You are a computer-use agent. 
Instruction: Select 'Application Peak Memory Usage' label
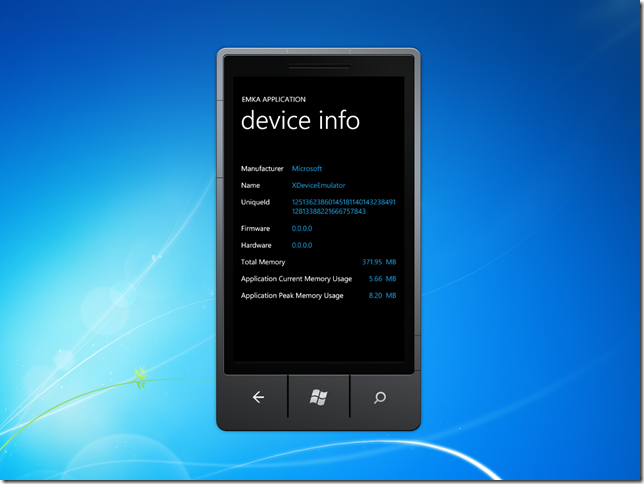click(292, 296)
